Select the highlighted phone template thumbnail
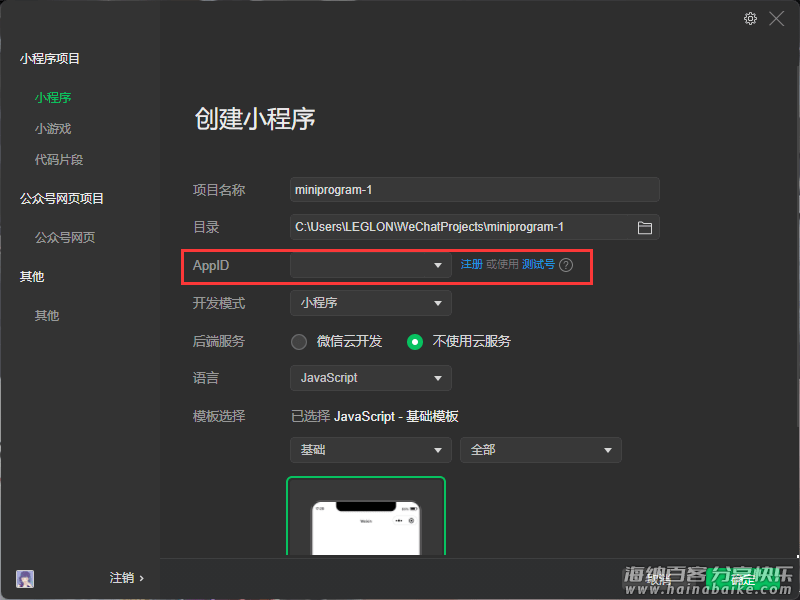 (366, 516)
